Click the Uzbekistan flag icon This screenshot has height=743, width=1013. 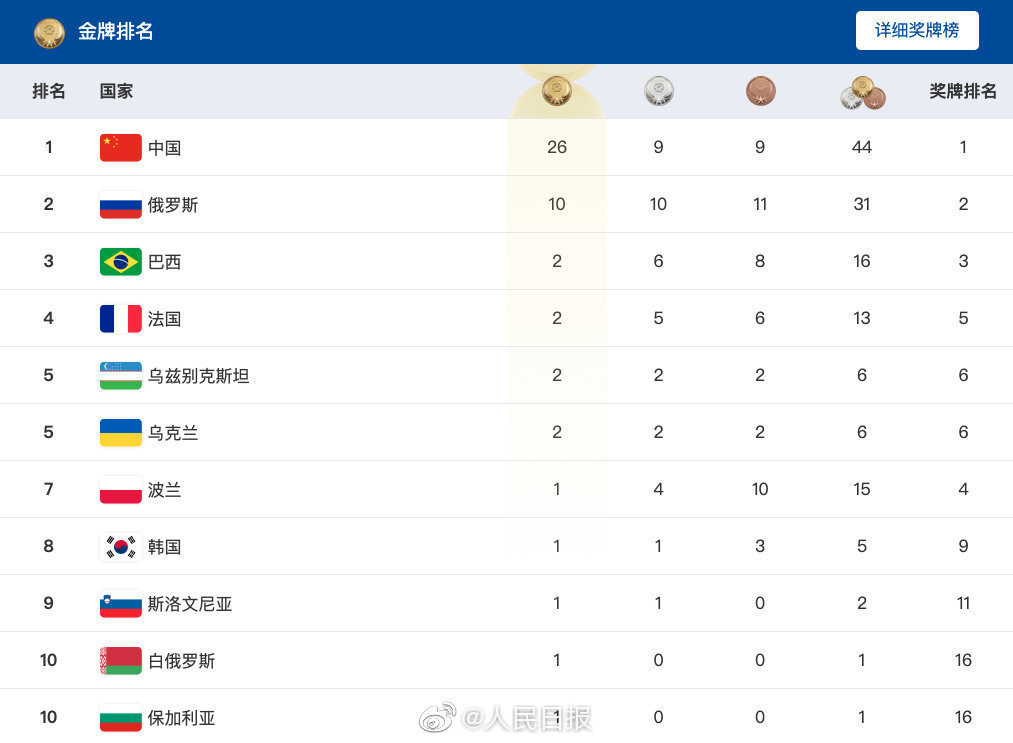point(121,375)
